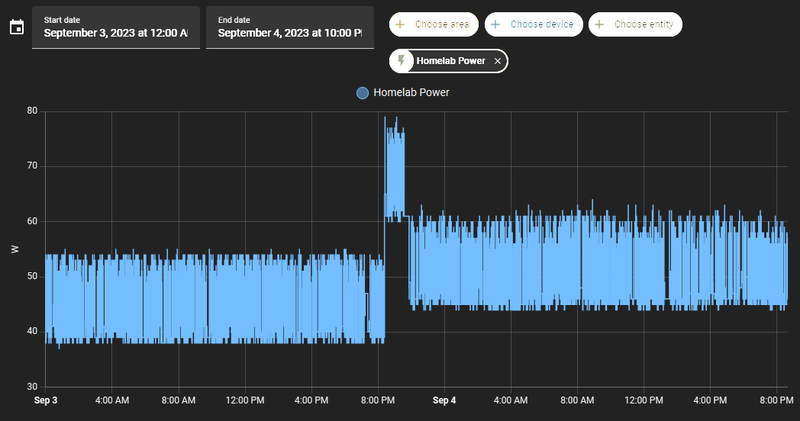The width and height of the screenshot is (800, 421).
Task: Toggle Homelab Power series via legend label
Action: pyautogui.click(x=411, y=92)
